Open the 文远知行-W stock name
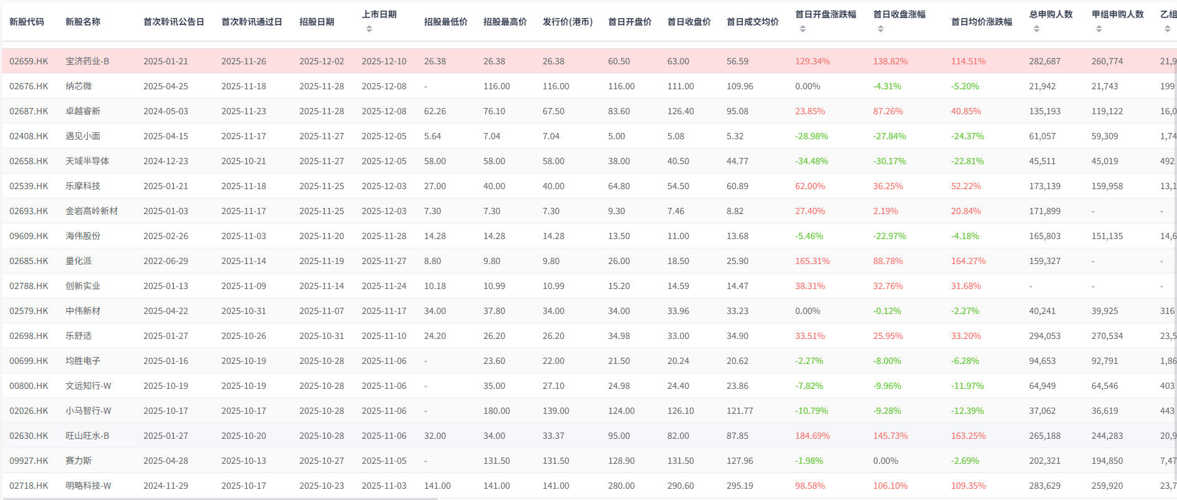 pos(89,386)
